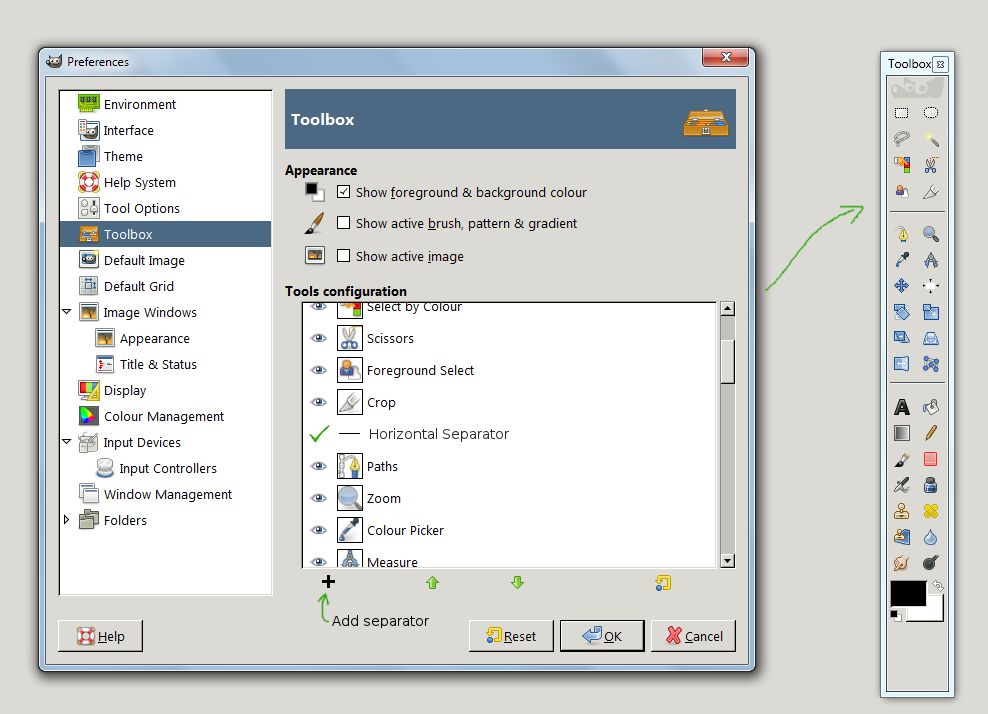
Task: Select the Smudge tool in the Toolbox
Action: tap(903, 561)
